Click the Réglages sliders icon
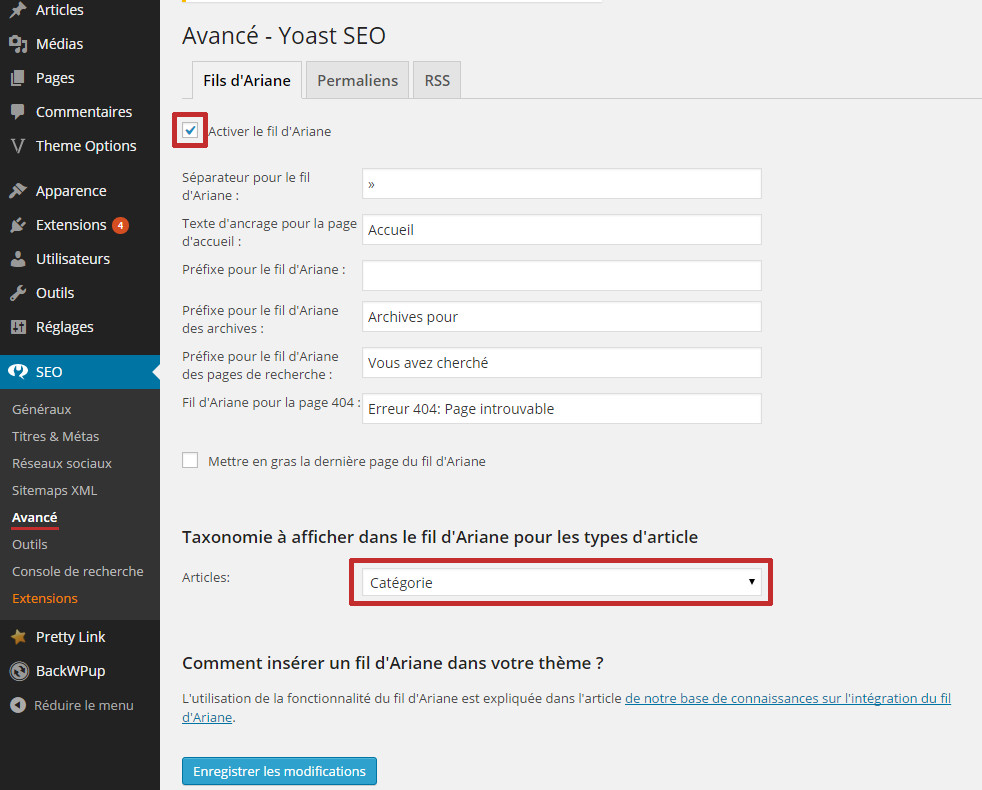Screen dimensions: 982x790 [x=18, y=326]
